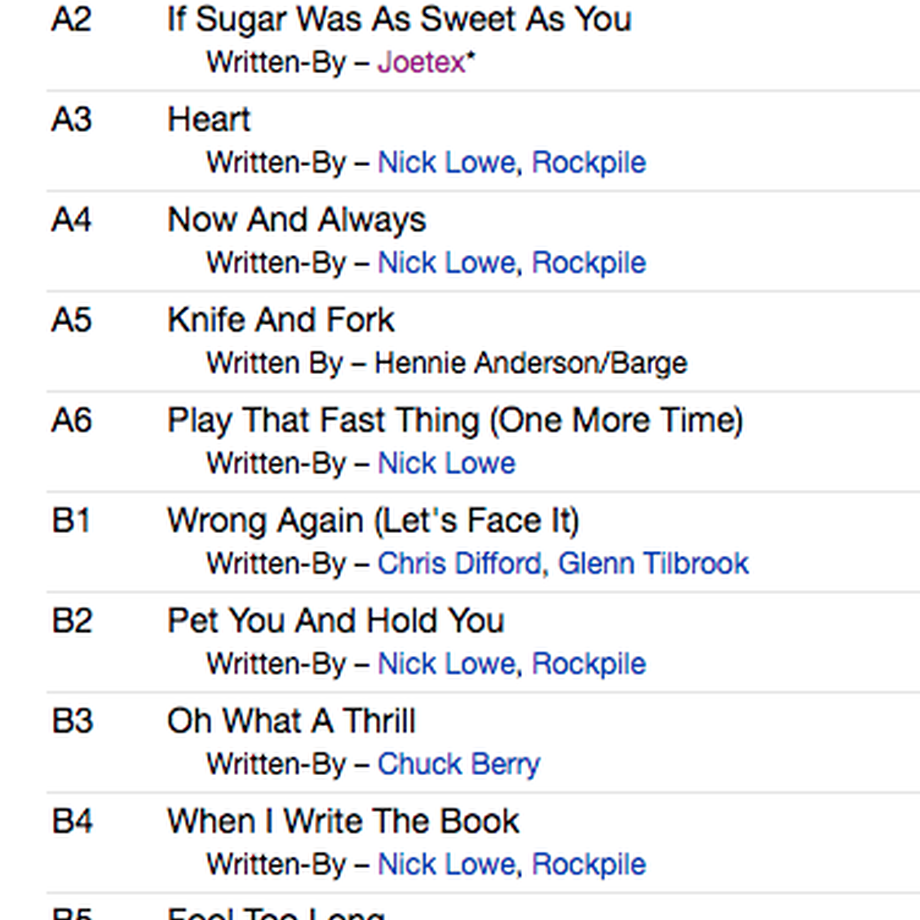Open Nick Lowe link under Pet You And Hold You
This screenshot has width=920, height=920.
coord(446,664)
